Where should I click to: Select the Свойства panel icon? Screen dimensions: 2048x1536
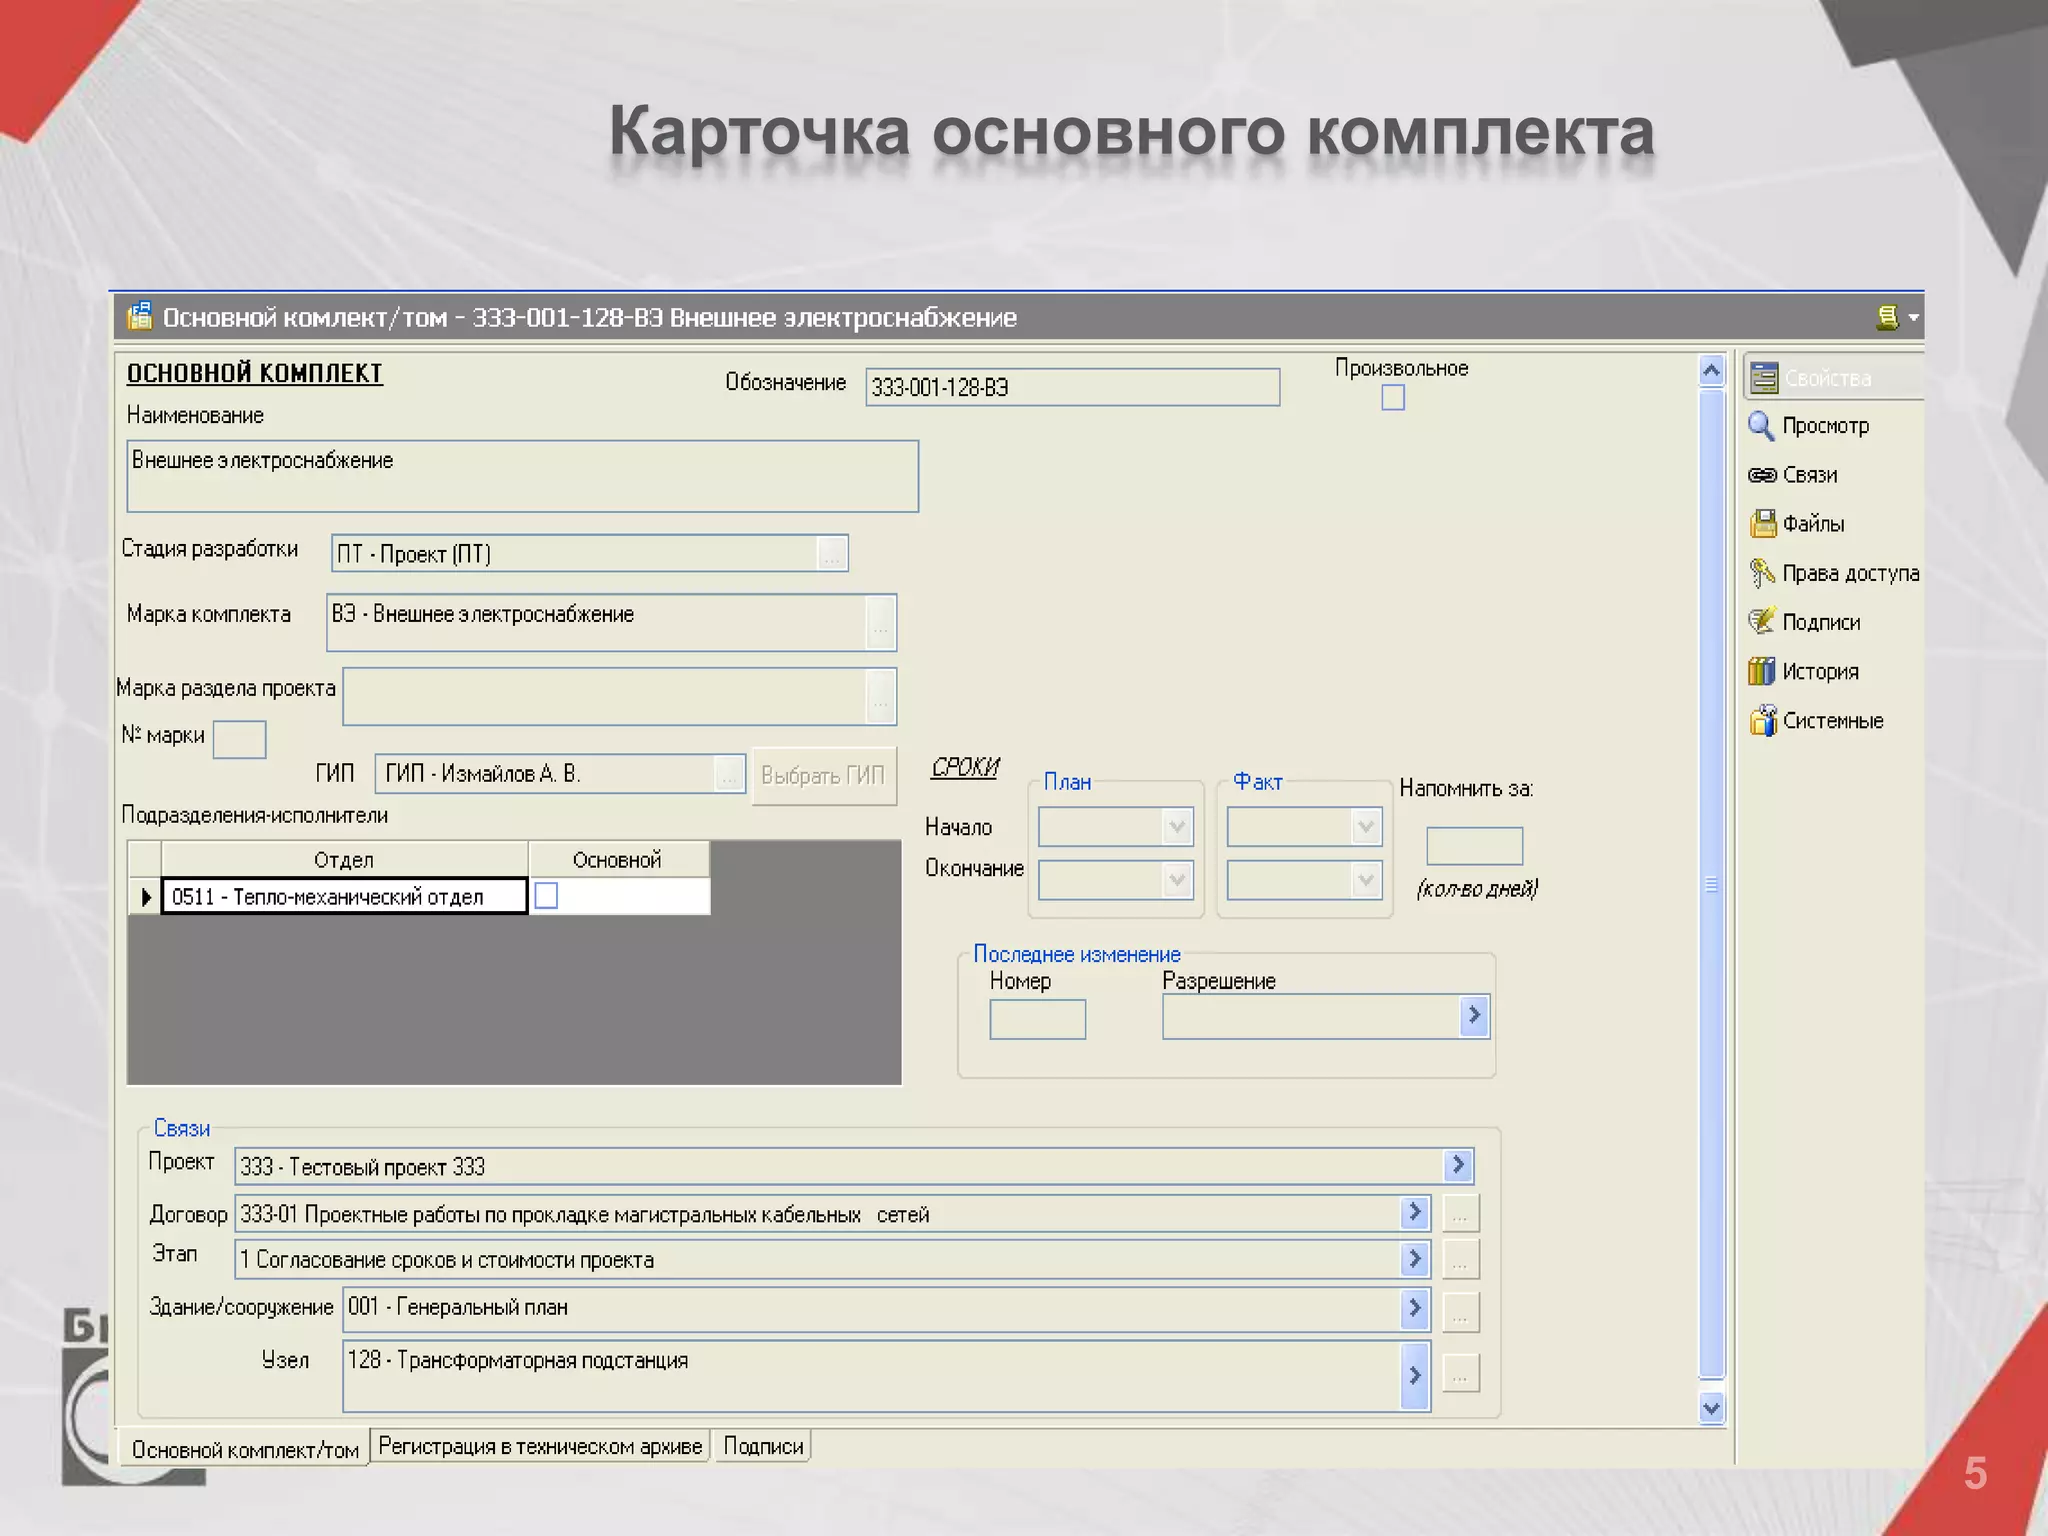(x=1764, y=378)
